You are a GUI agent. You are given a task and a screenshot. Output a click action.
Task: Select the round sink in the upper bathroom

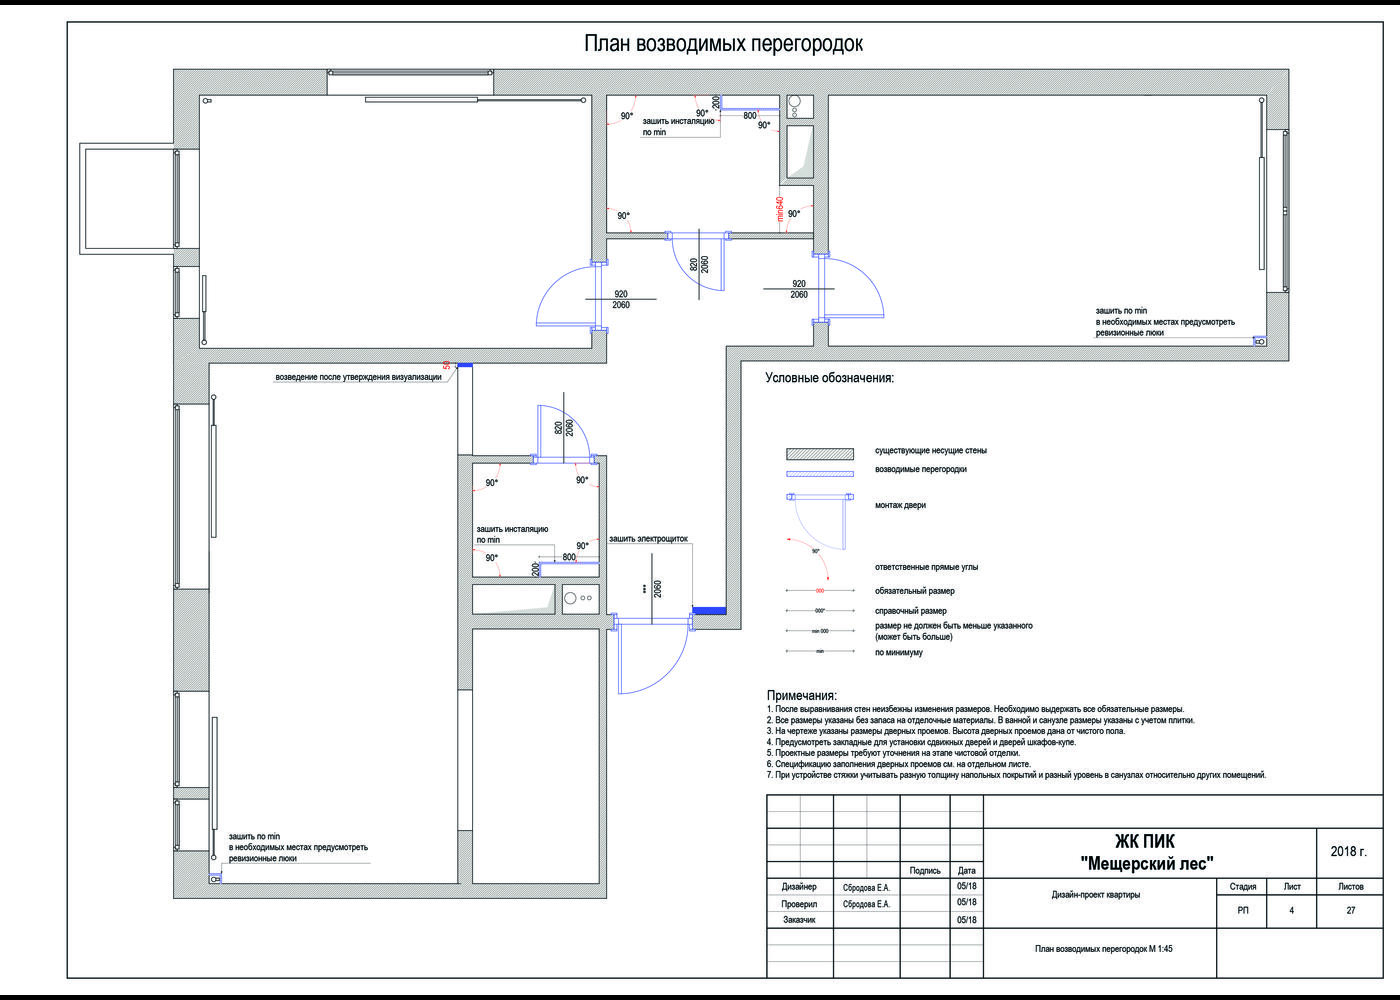pyautogui.click(x=795, y=102)
